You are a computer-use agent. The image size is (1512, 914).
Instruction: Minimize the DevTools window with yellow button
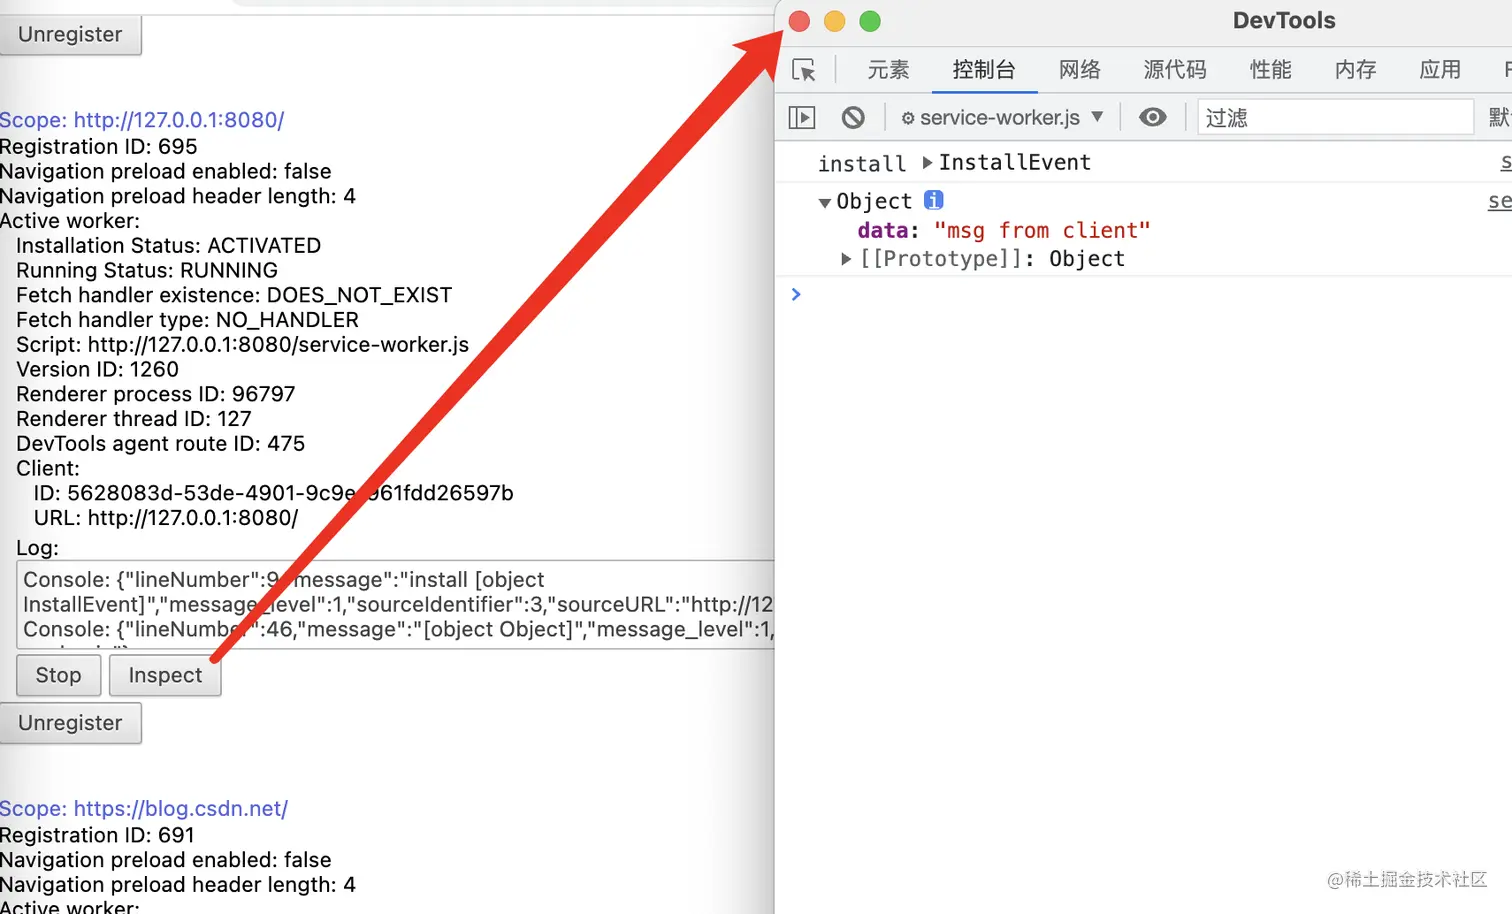click(835, 21)
